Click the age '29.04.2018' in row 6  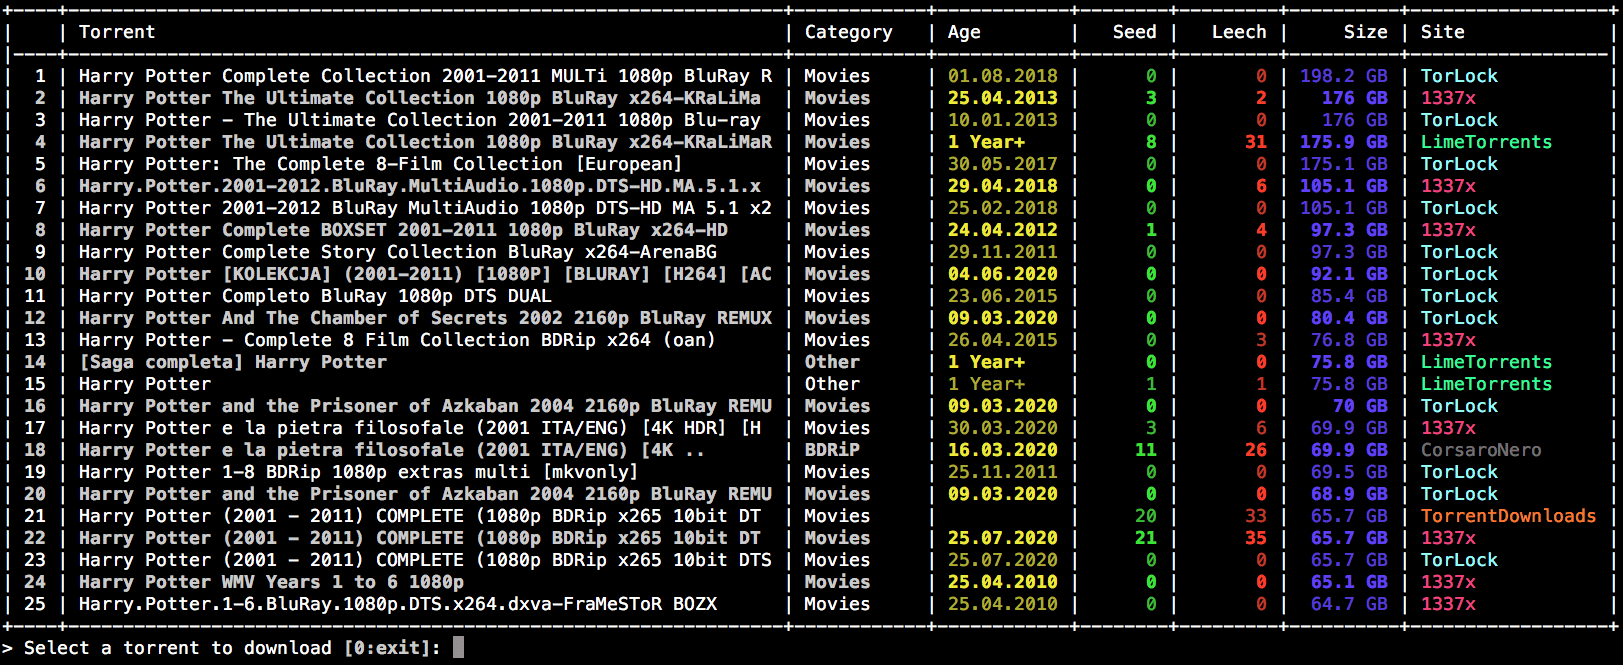click(x=1002, y=186)
